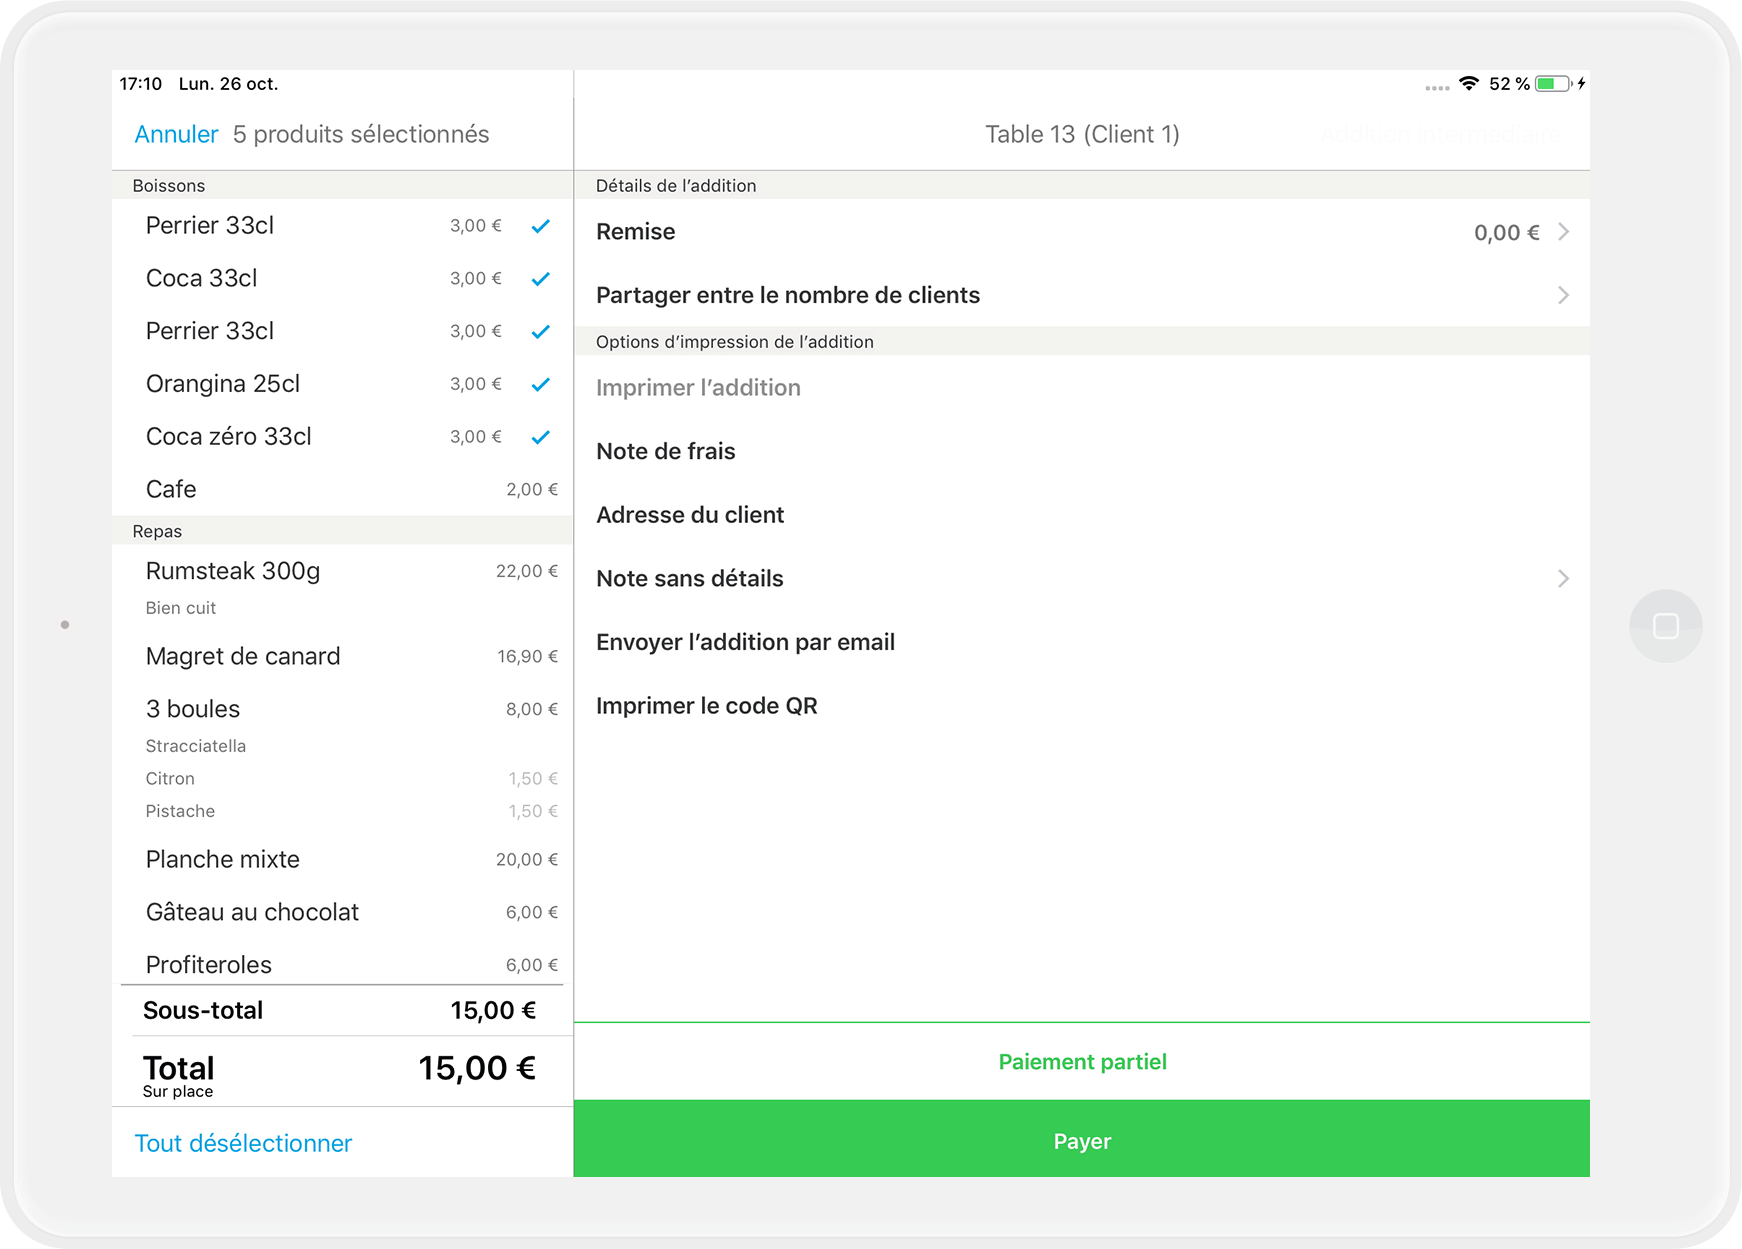Tap the iPad home button
Image resolution: width=1742 pixels, height=1249 pixels.
[x=1666, y=626]
